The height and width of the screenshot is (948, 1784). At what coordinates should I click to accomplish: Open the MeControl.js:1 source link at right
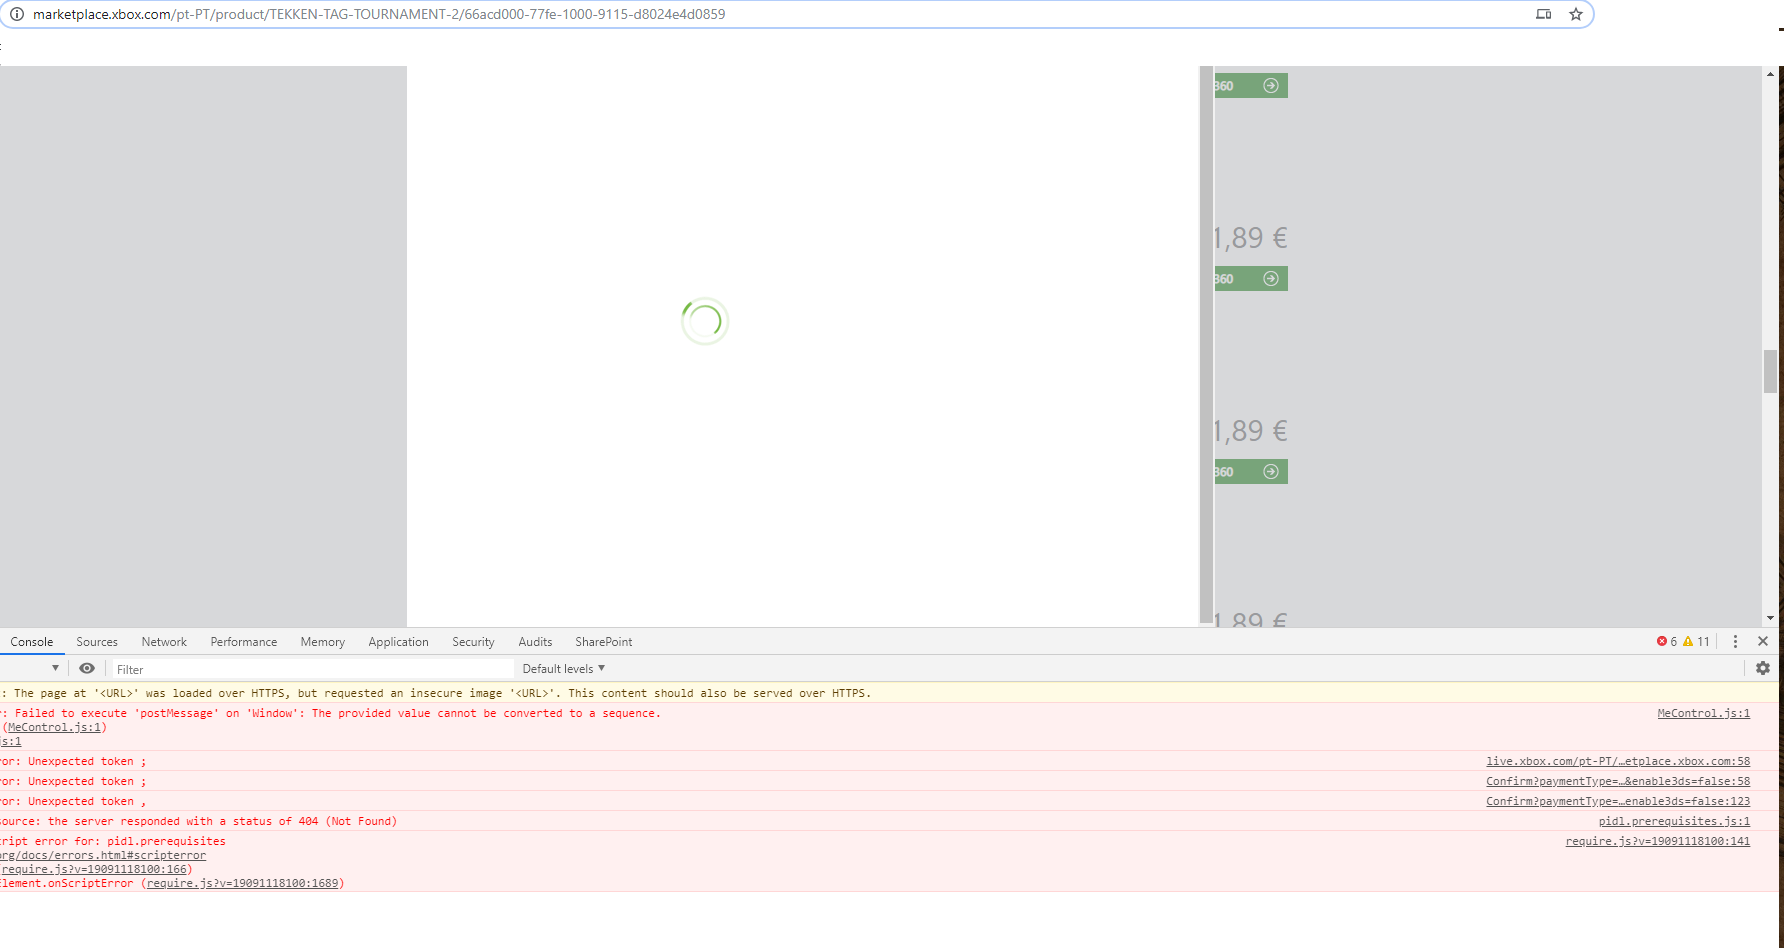[x=1703, y=713]
